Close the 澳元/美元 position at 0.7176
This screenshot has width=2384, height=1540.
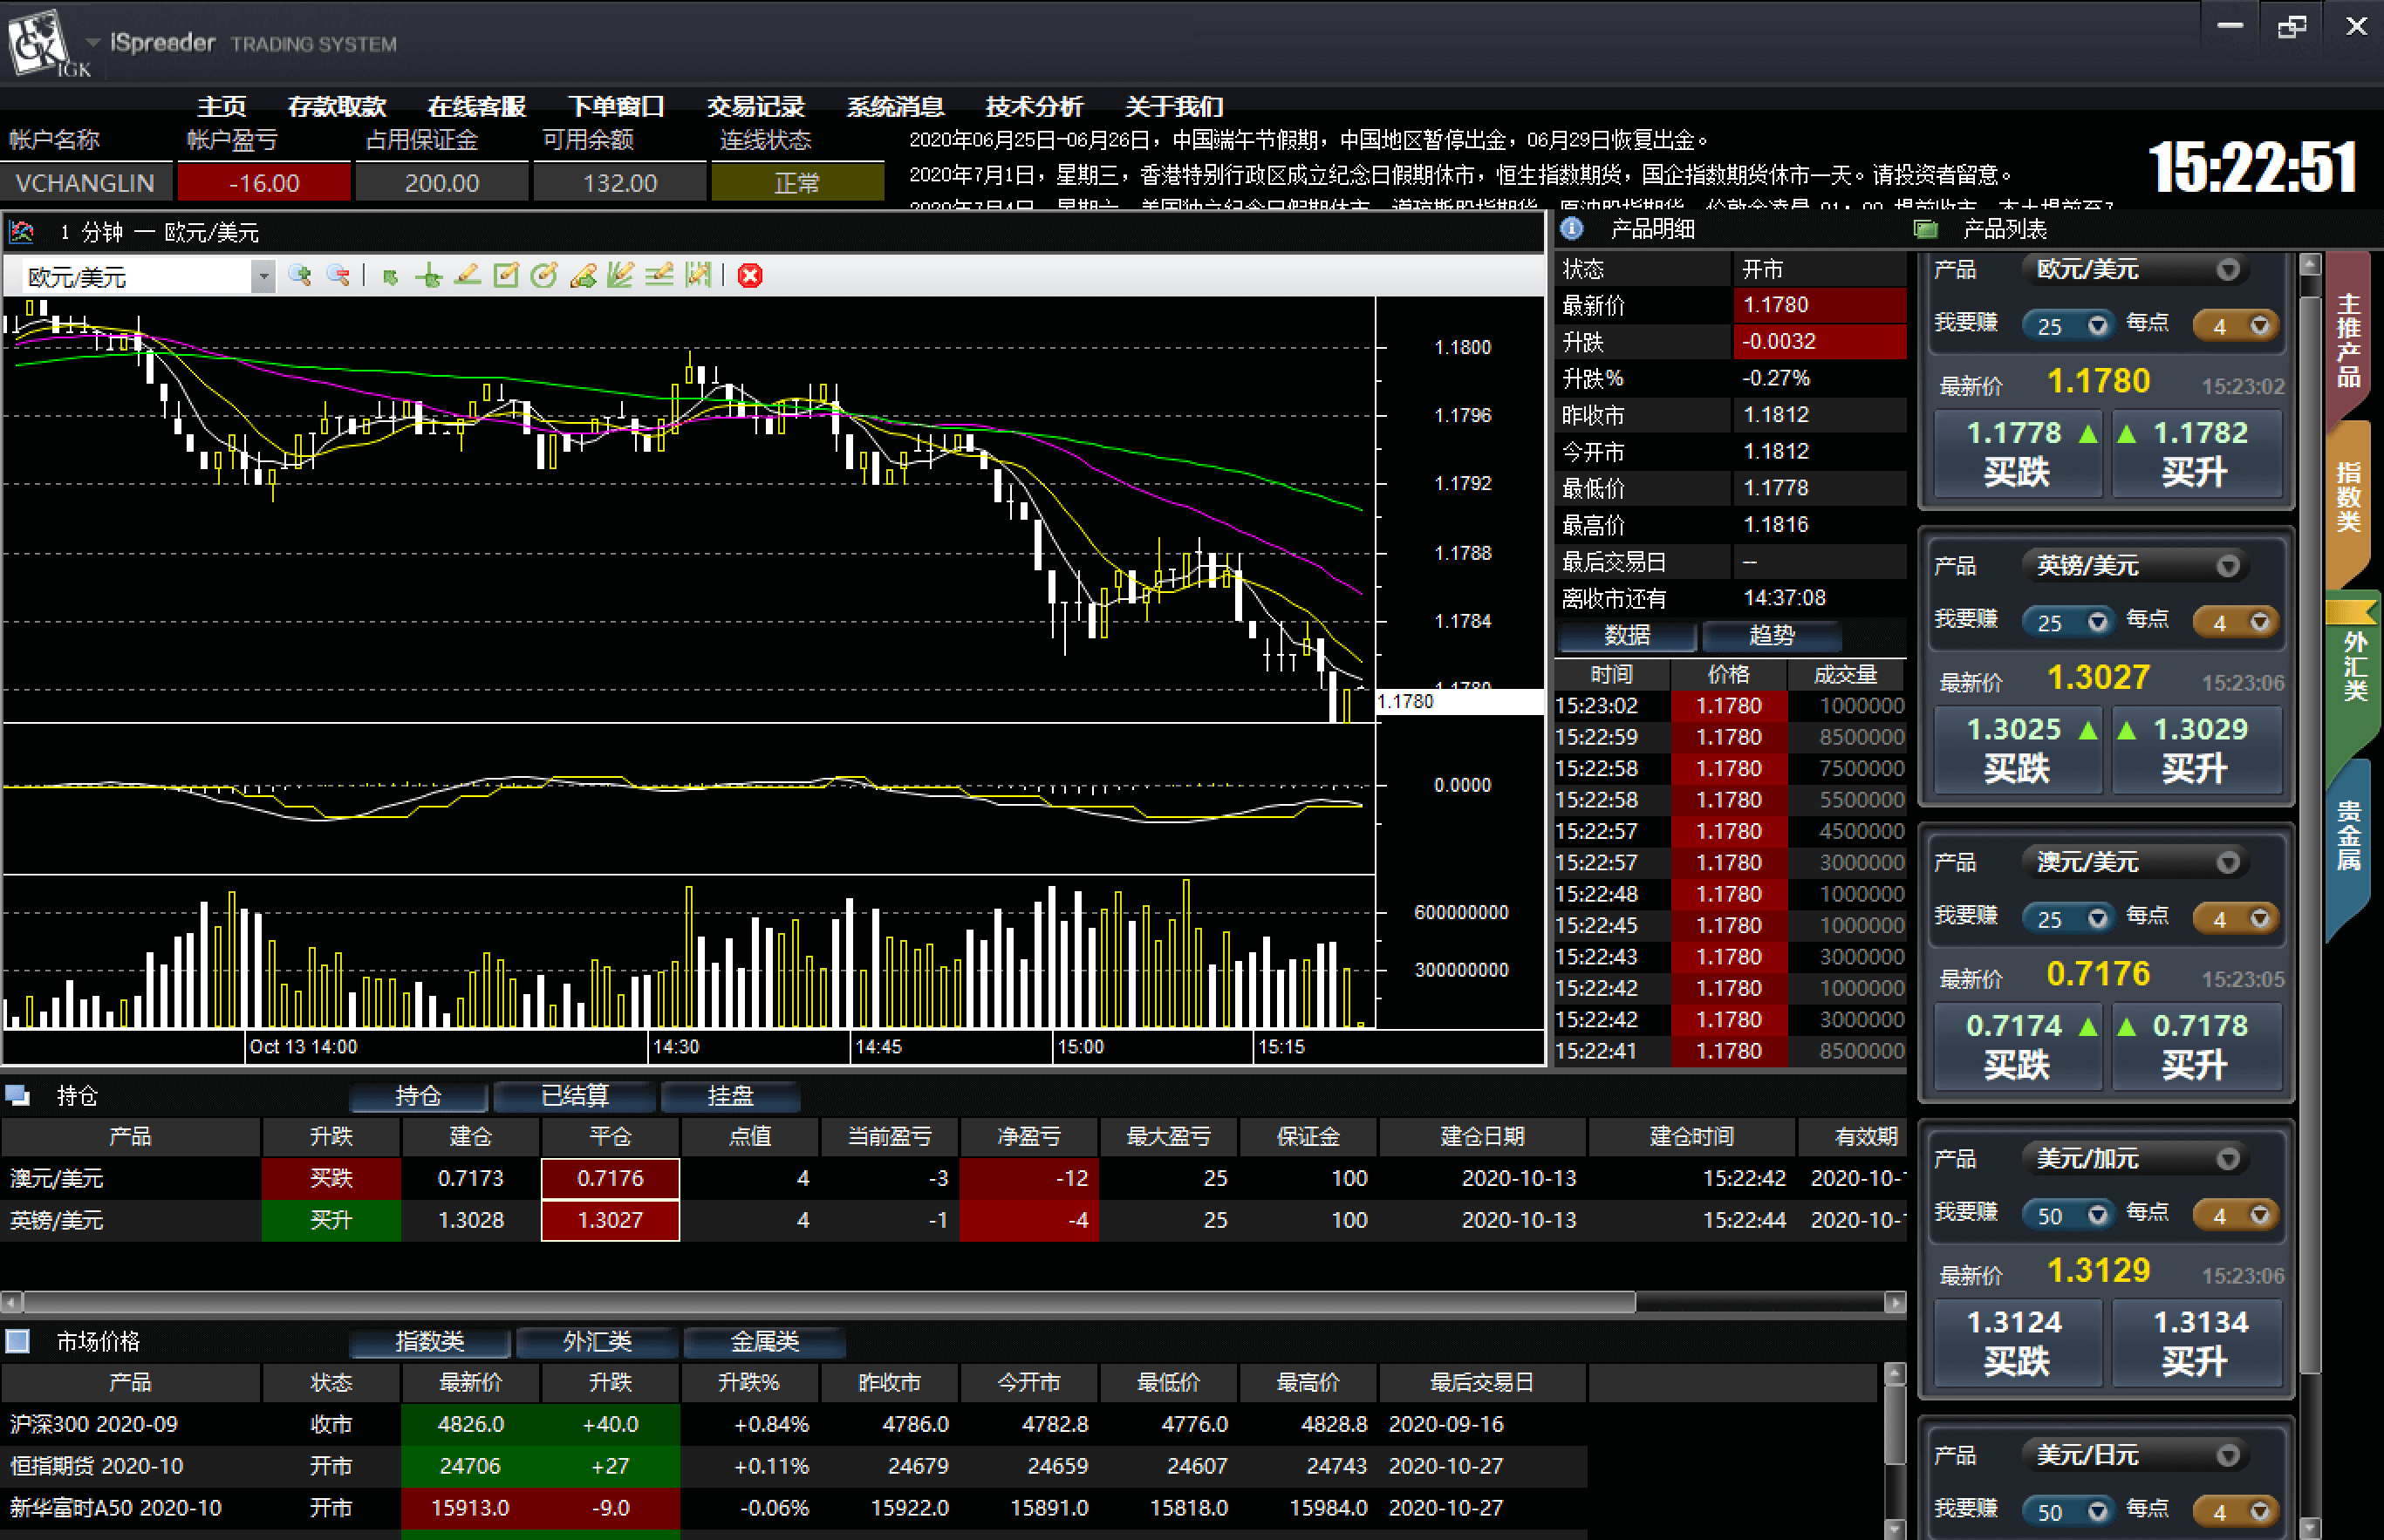610,1178
